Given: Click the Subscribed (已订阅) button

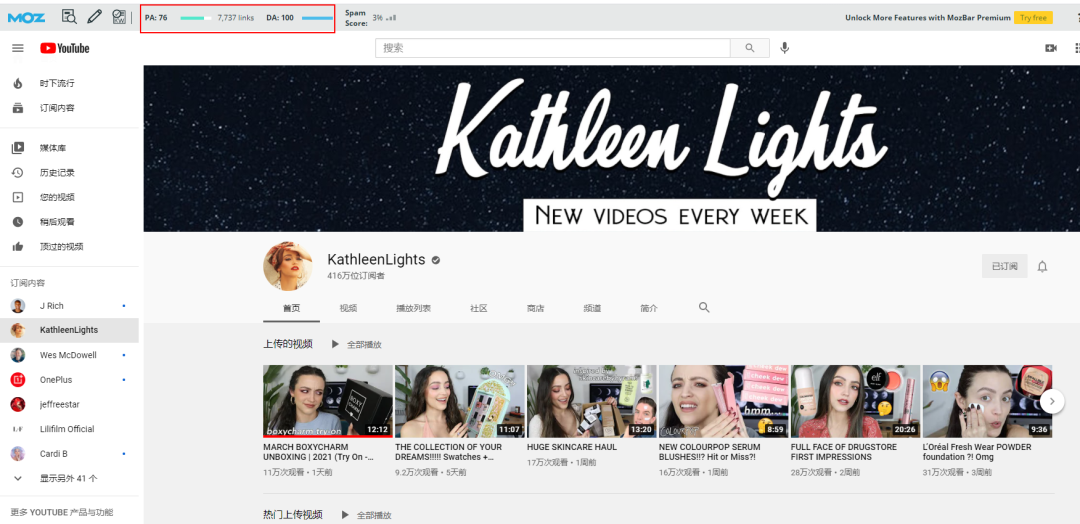Looking at the screenshot, I should click(1004, 266).
